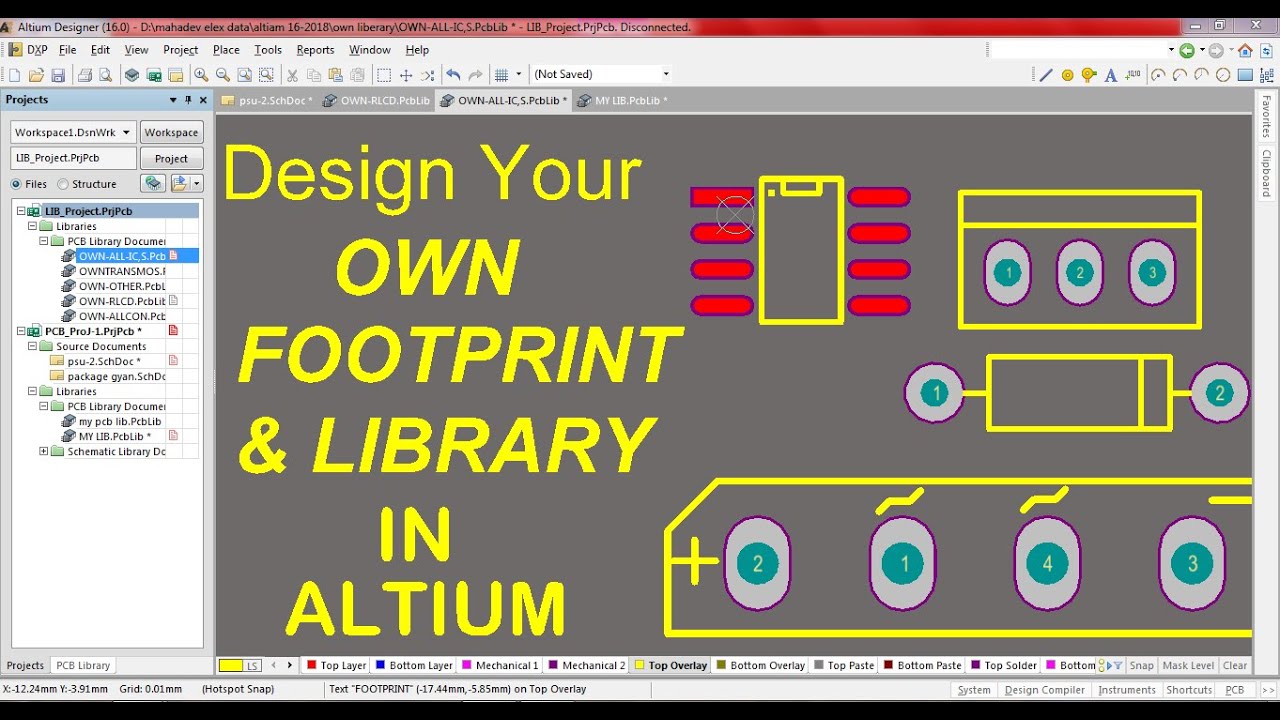Select Place Arc by Center tool
This screenshot has width=1280, height=720.
[1158, 75]
